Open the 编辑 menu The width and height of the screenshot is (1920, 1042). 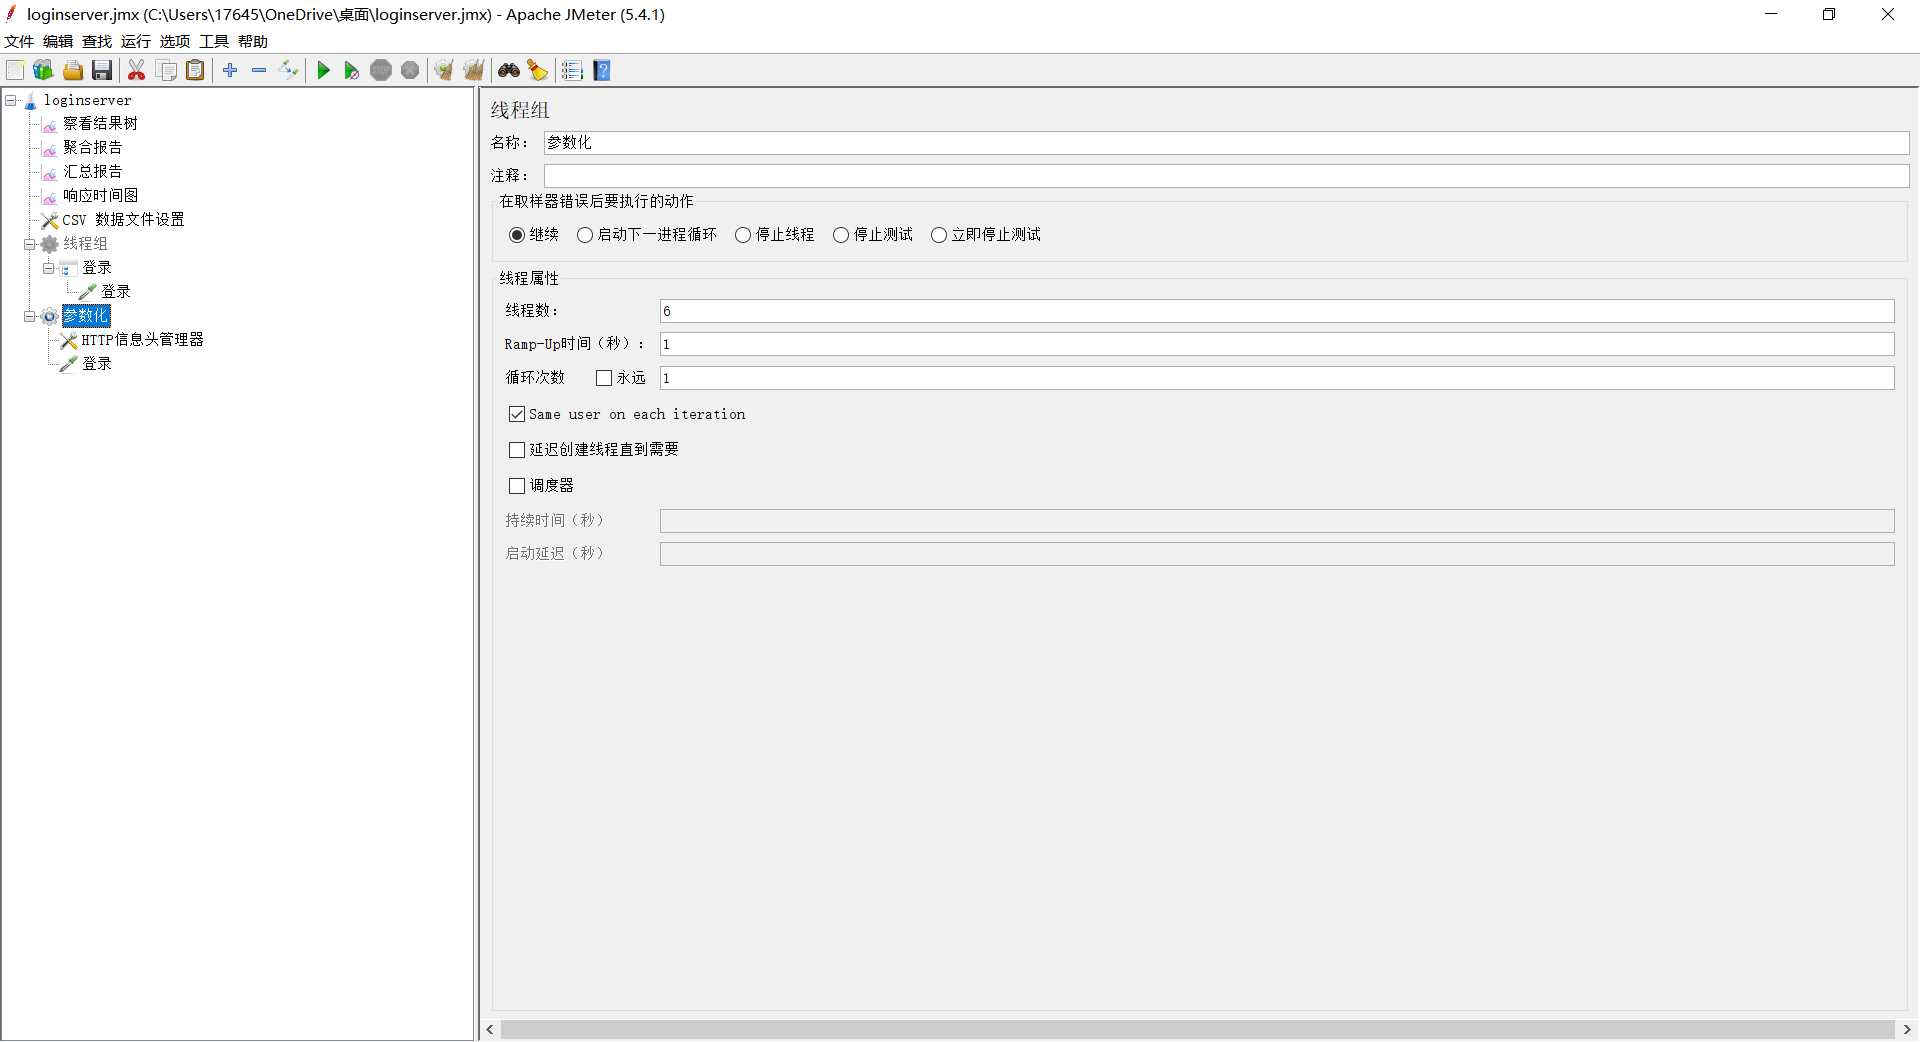(x=58, y=41)
